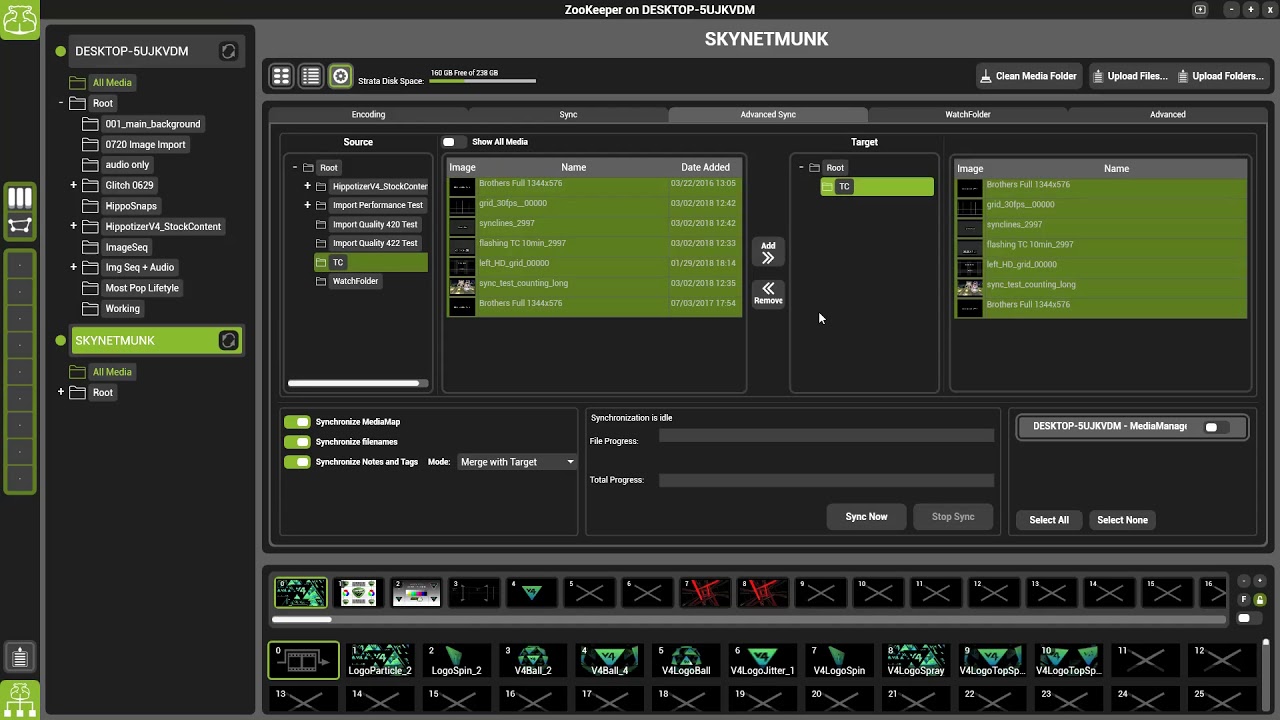
Task: Click the LogoSpin_2 clip thumbnail
Action: (x=456, y=660)
